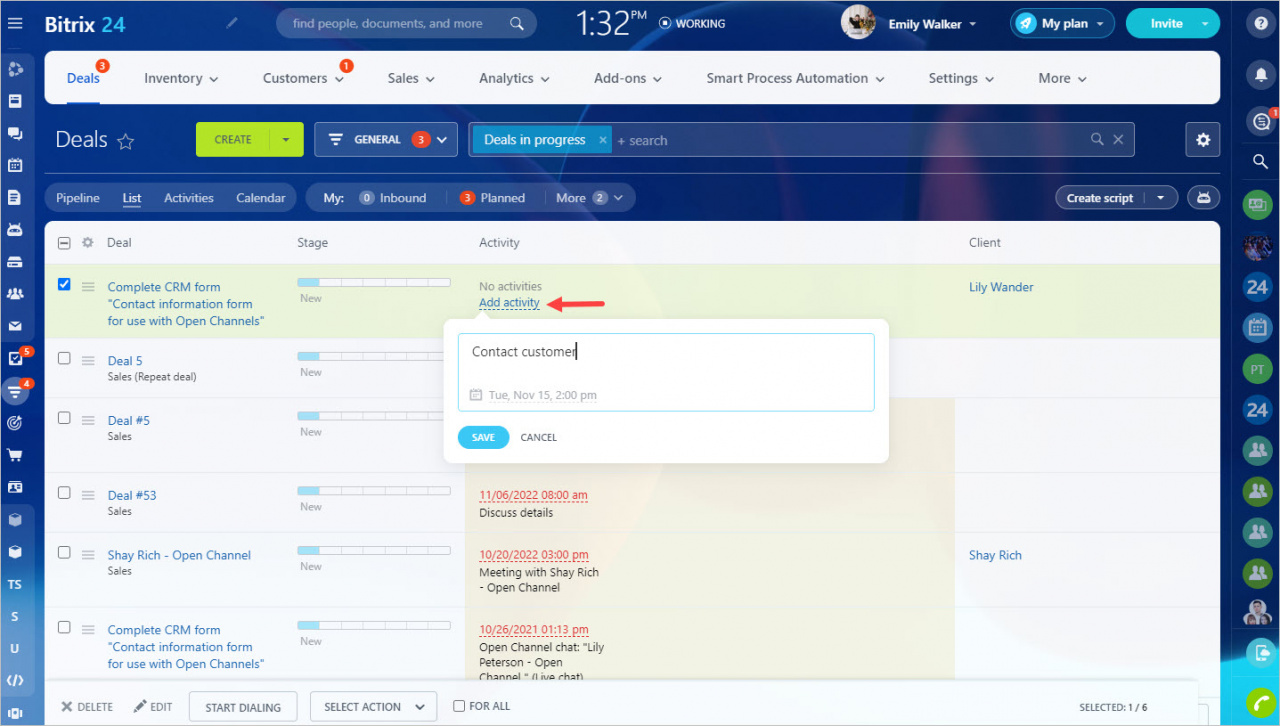Screen dimensions: 1280x726
Task: Click the search icon in right panel
Action: click(1262, 162)
